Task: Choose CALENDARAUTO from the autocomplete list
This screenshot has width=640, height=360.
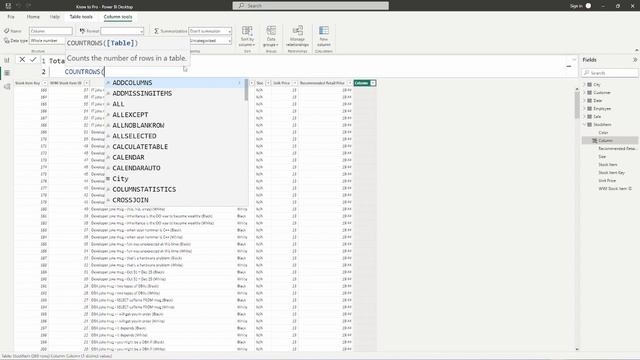Action: [x=176, y=168]
